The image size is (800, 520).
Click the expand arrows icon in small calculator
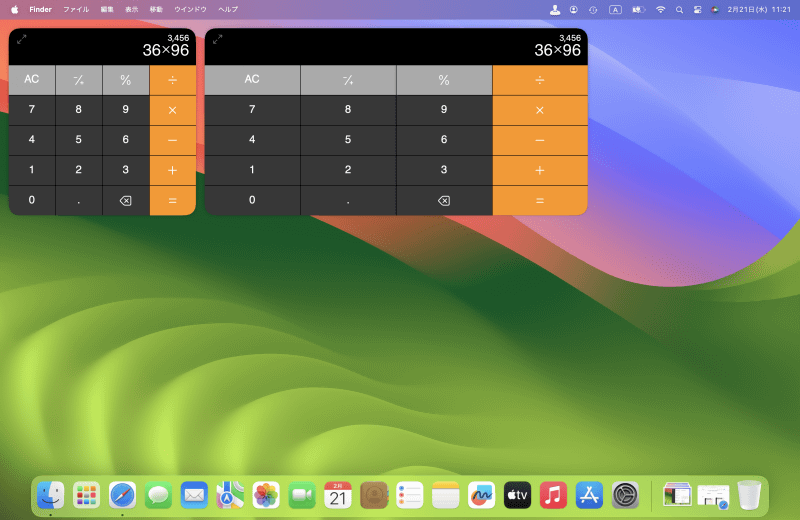(21, 39)
